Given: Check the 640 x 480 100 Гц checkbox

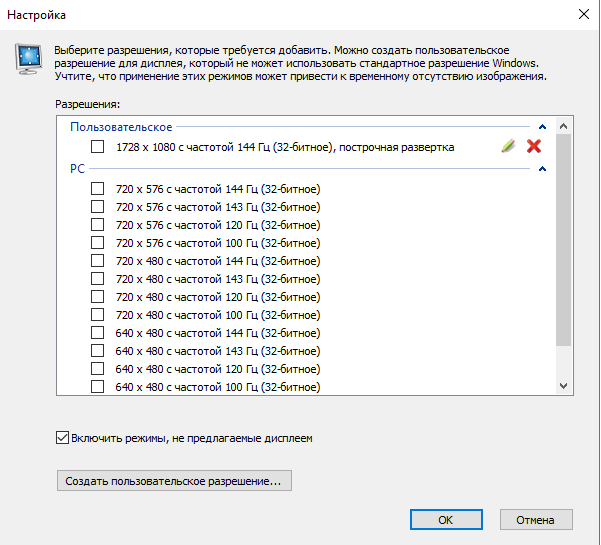Looking at the screenshot, I should pos(97,387).
